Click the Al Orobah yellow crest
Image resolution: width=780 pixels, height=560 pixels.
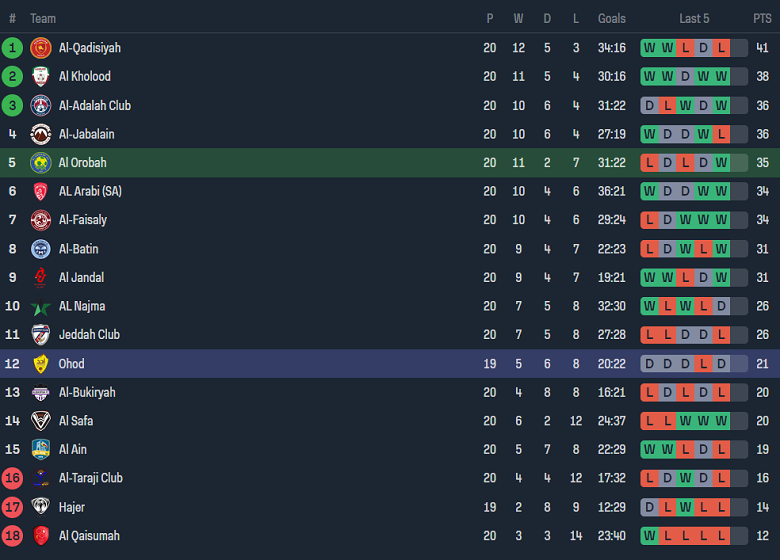point(41,163)
